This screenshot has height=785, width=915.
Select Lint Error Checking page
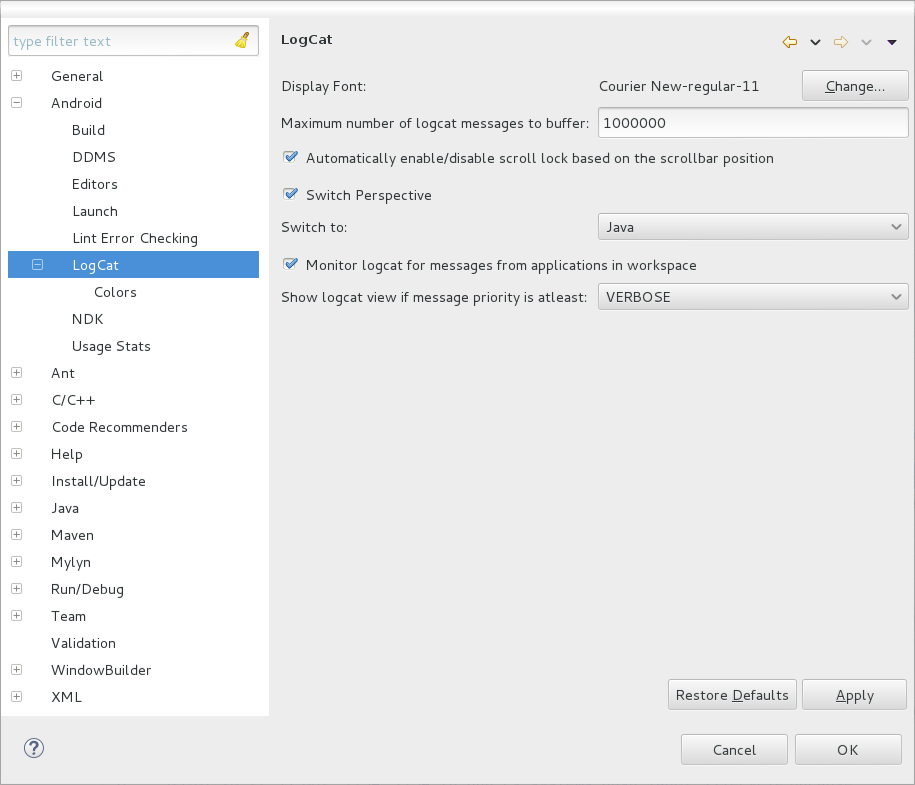(x=135, y=238)
